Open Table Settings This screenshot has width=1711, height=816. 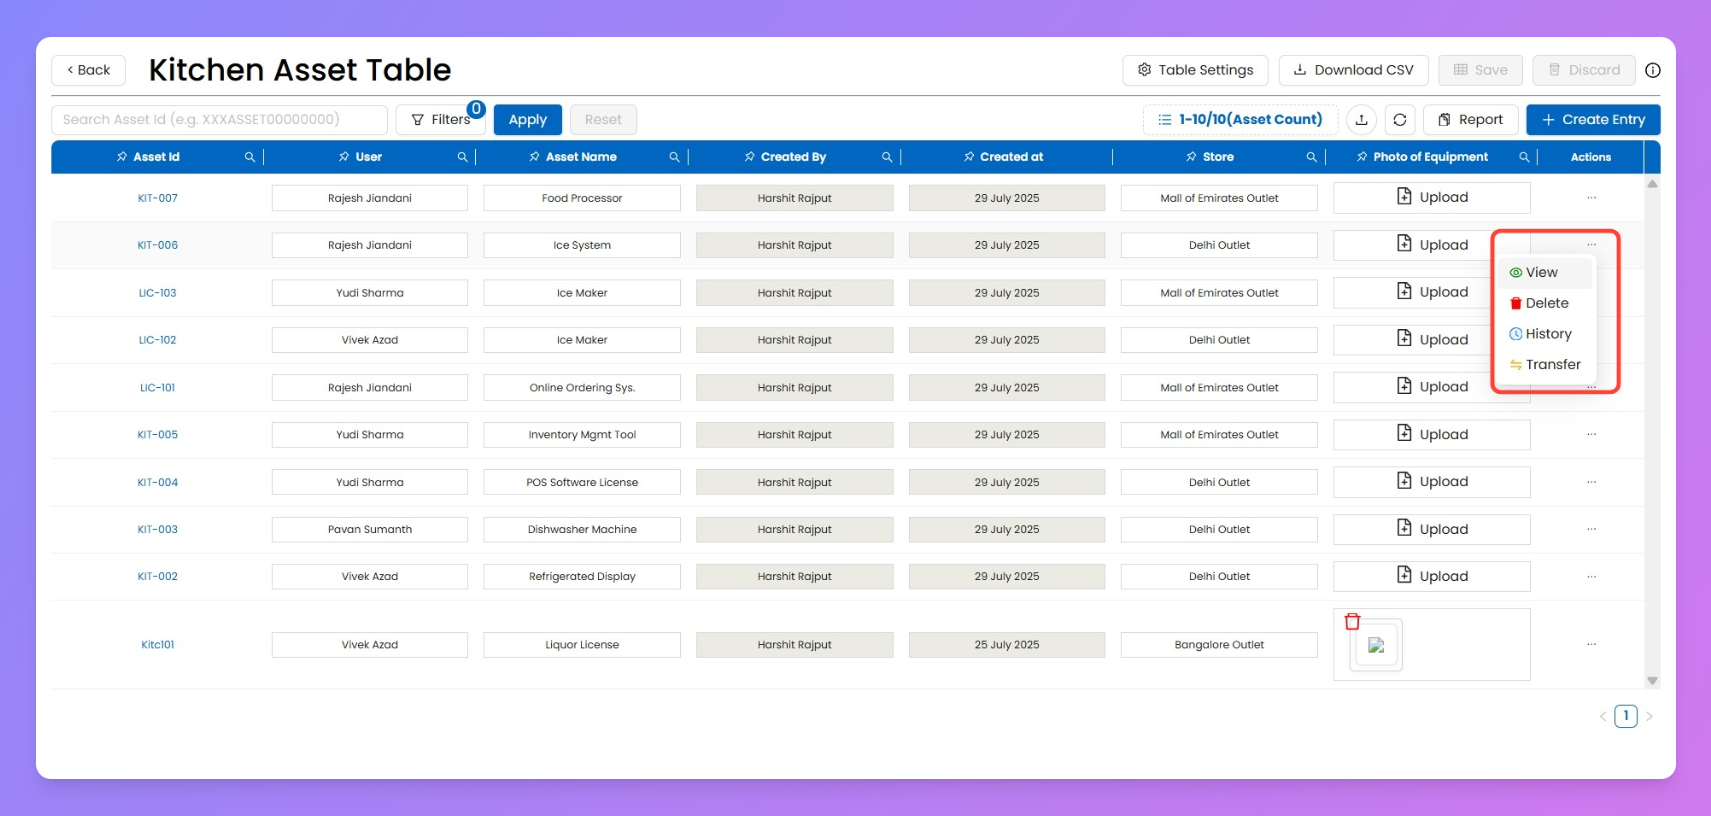pos(1195,70)
